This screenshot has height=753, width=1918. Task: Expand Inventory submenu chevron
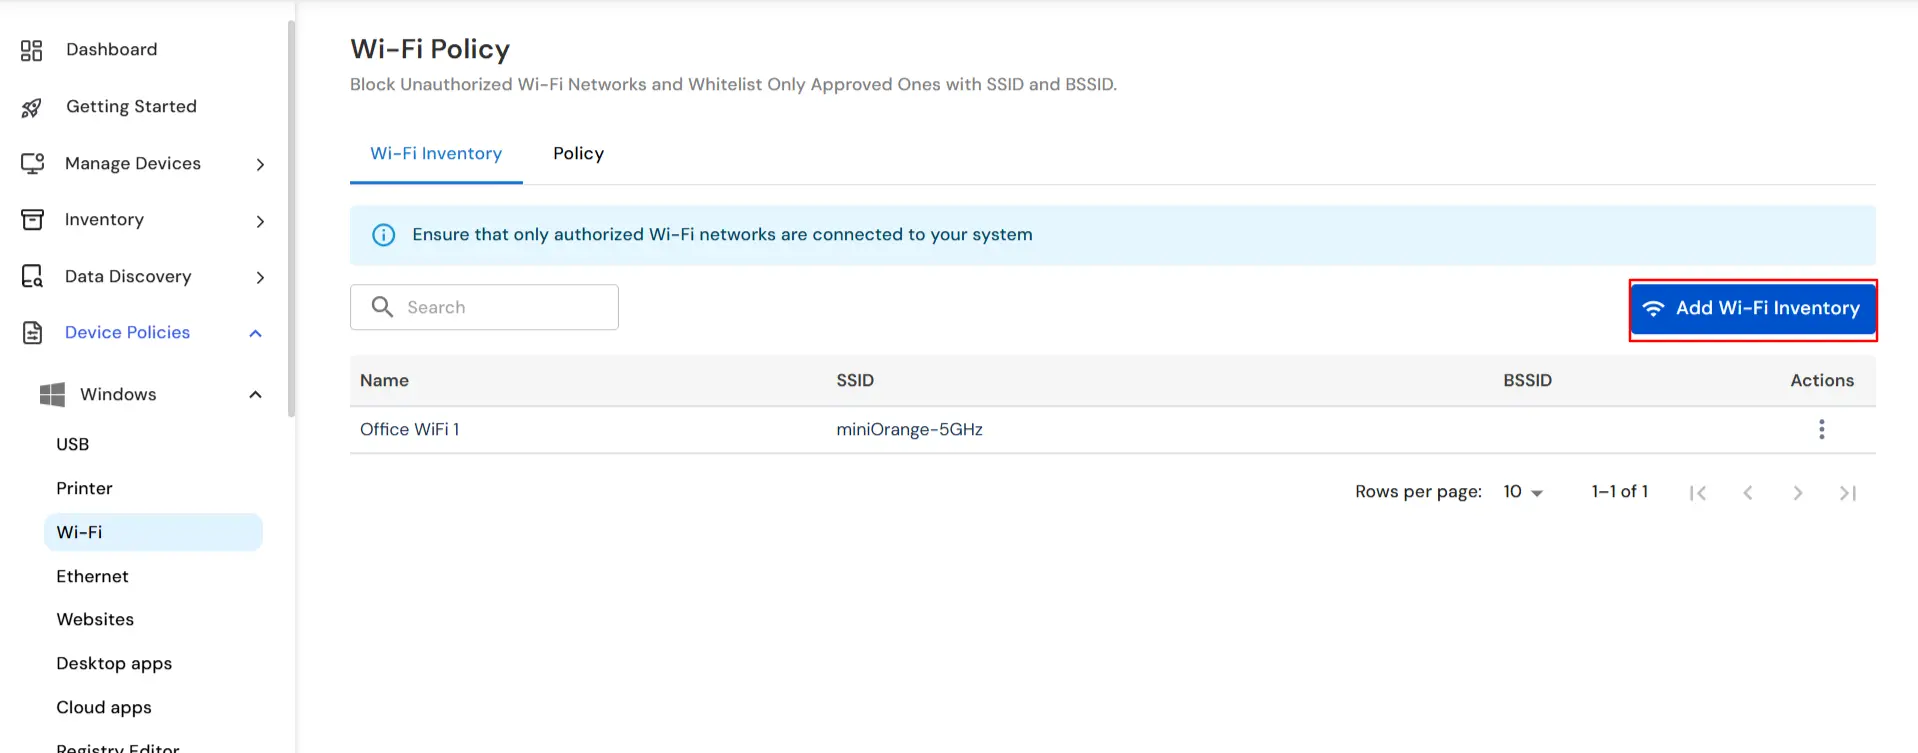[x=260, y=221]
